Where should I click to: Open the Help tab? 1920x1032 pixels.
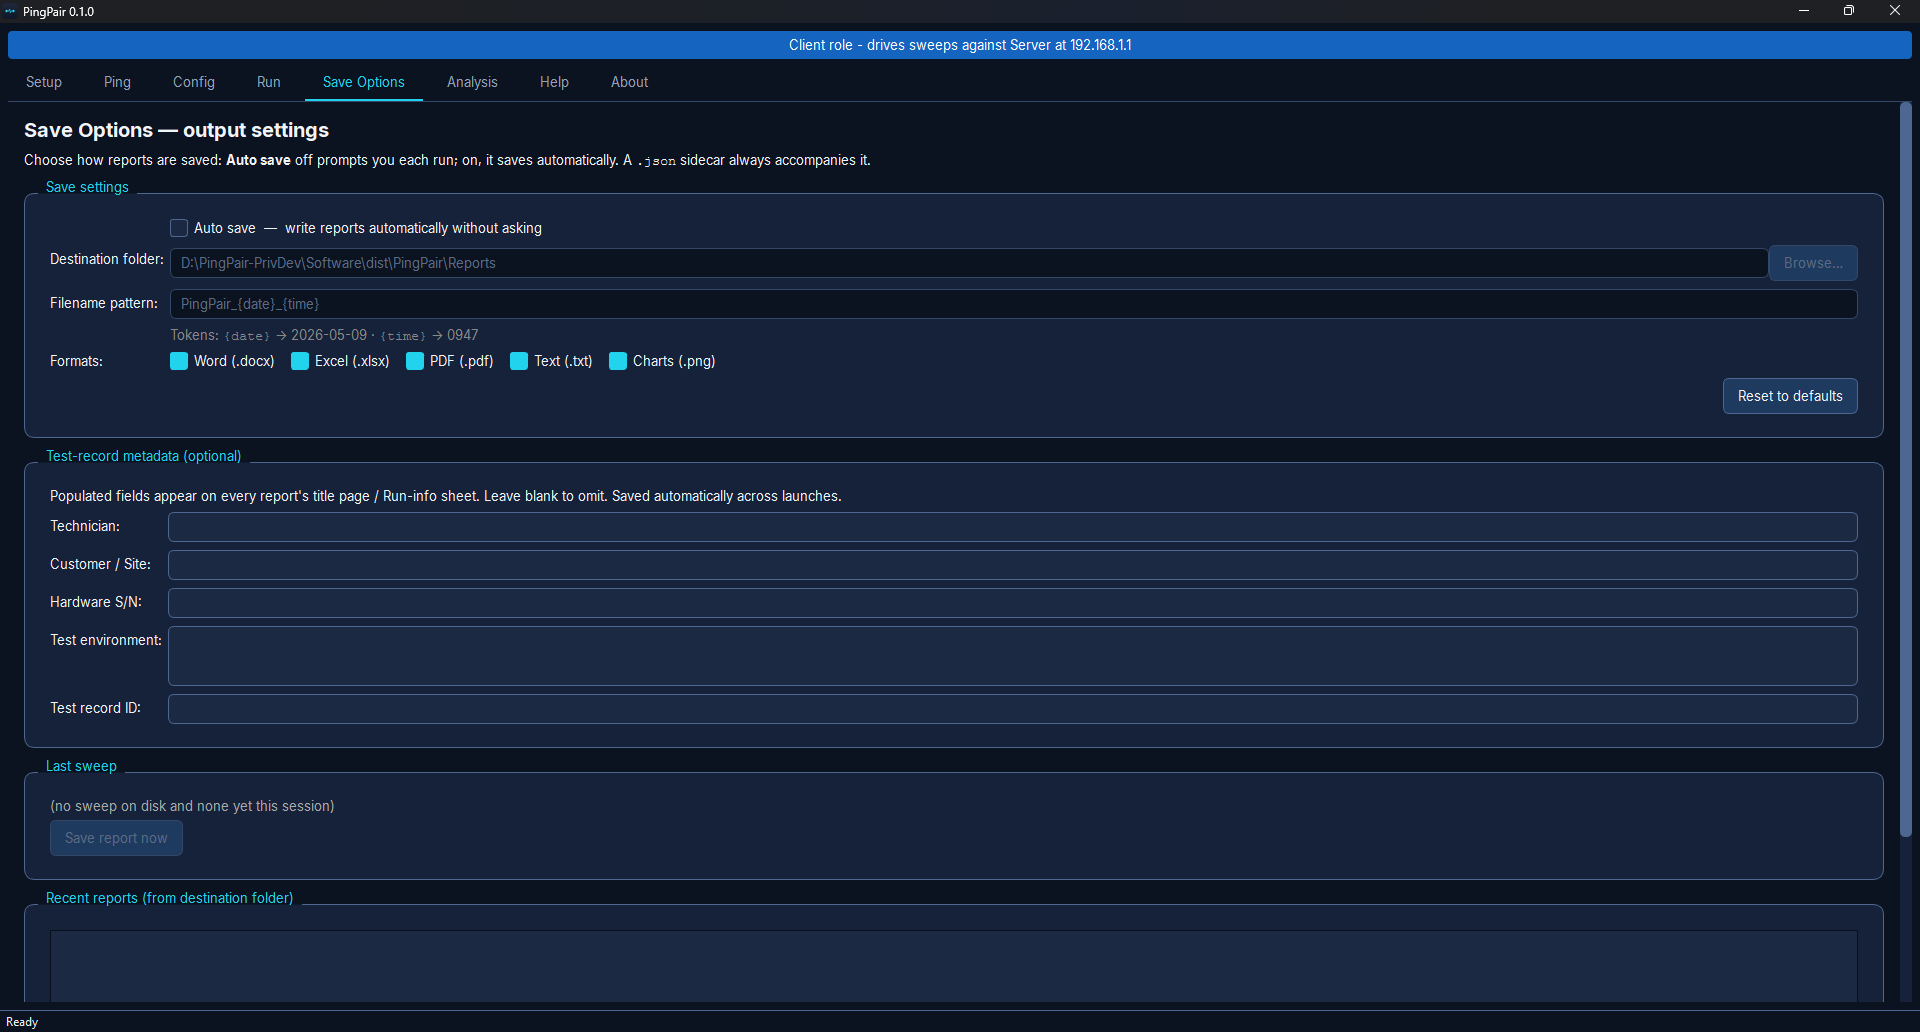pos(554,82)
